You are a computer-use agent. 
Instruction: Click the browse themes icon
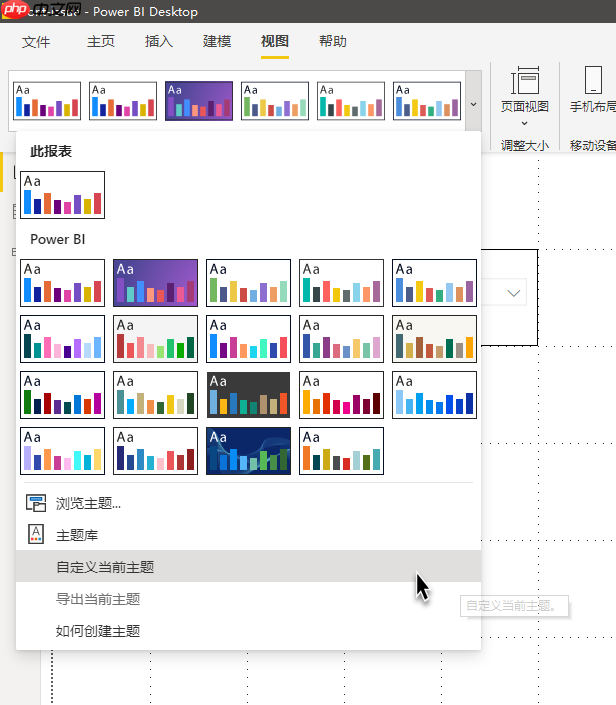click(x=36, y=503)
